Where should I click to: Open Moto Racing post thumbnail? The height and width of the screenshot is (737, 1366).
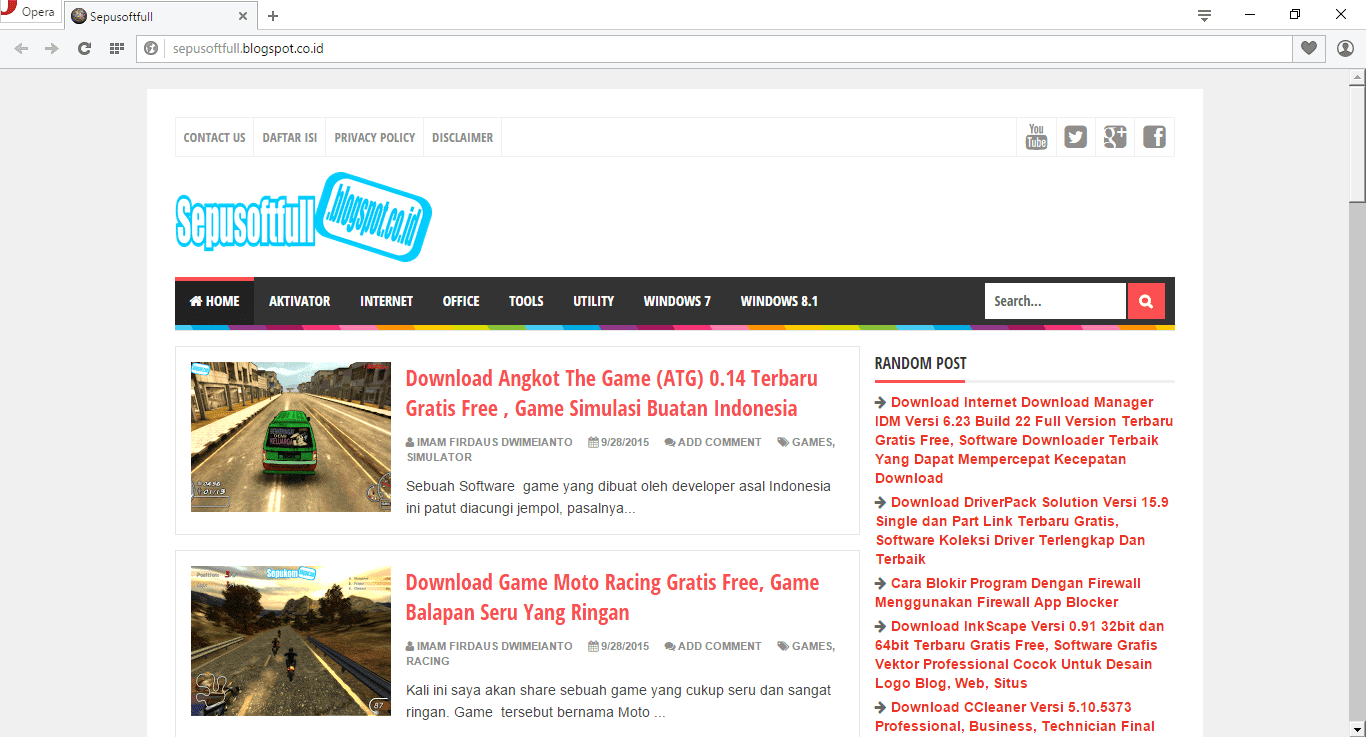291,641
